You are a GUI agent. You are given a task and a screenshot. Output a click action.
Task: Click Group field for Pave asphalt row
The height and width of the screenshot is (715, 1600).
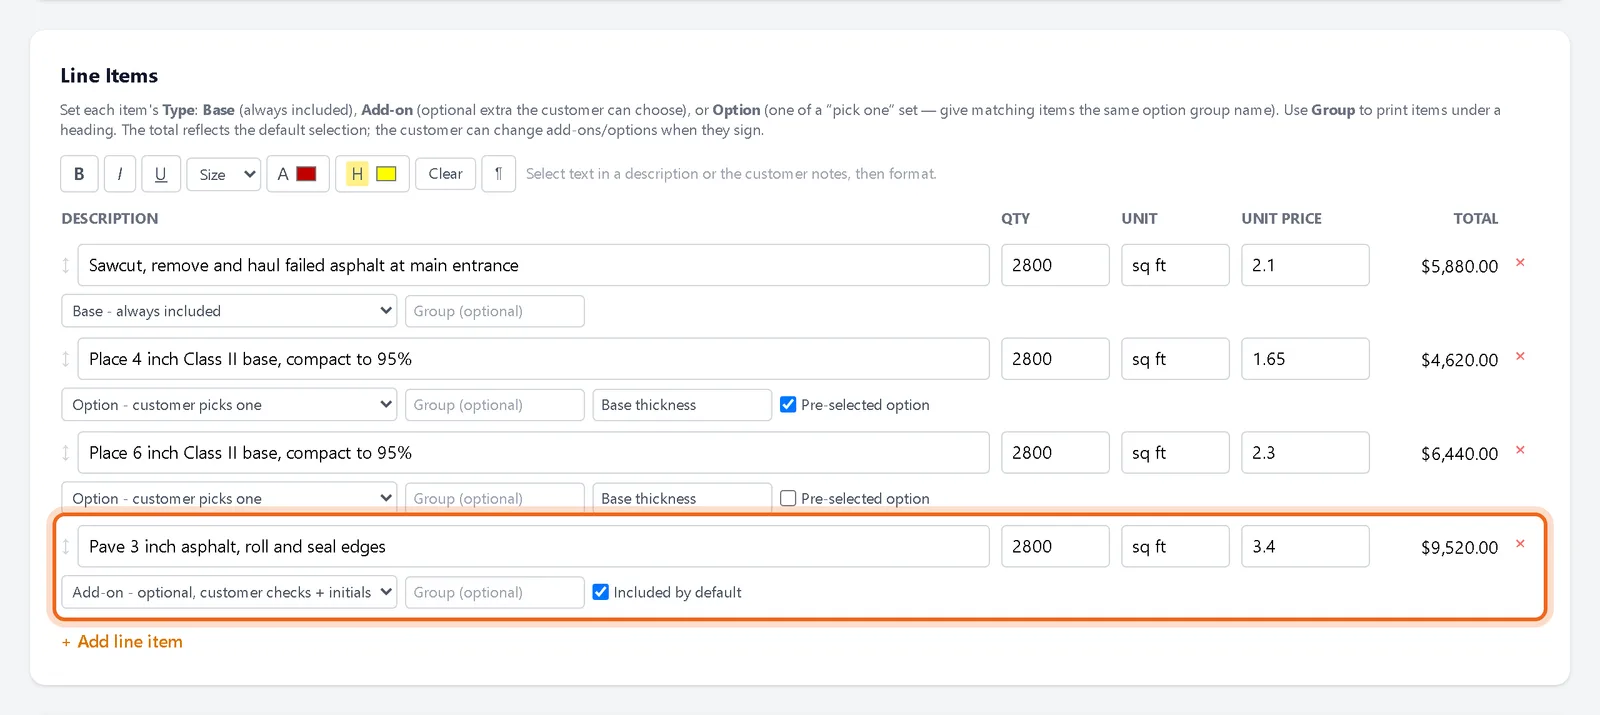(495, 592)
